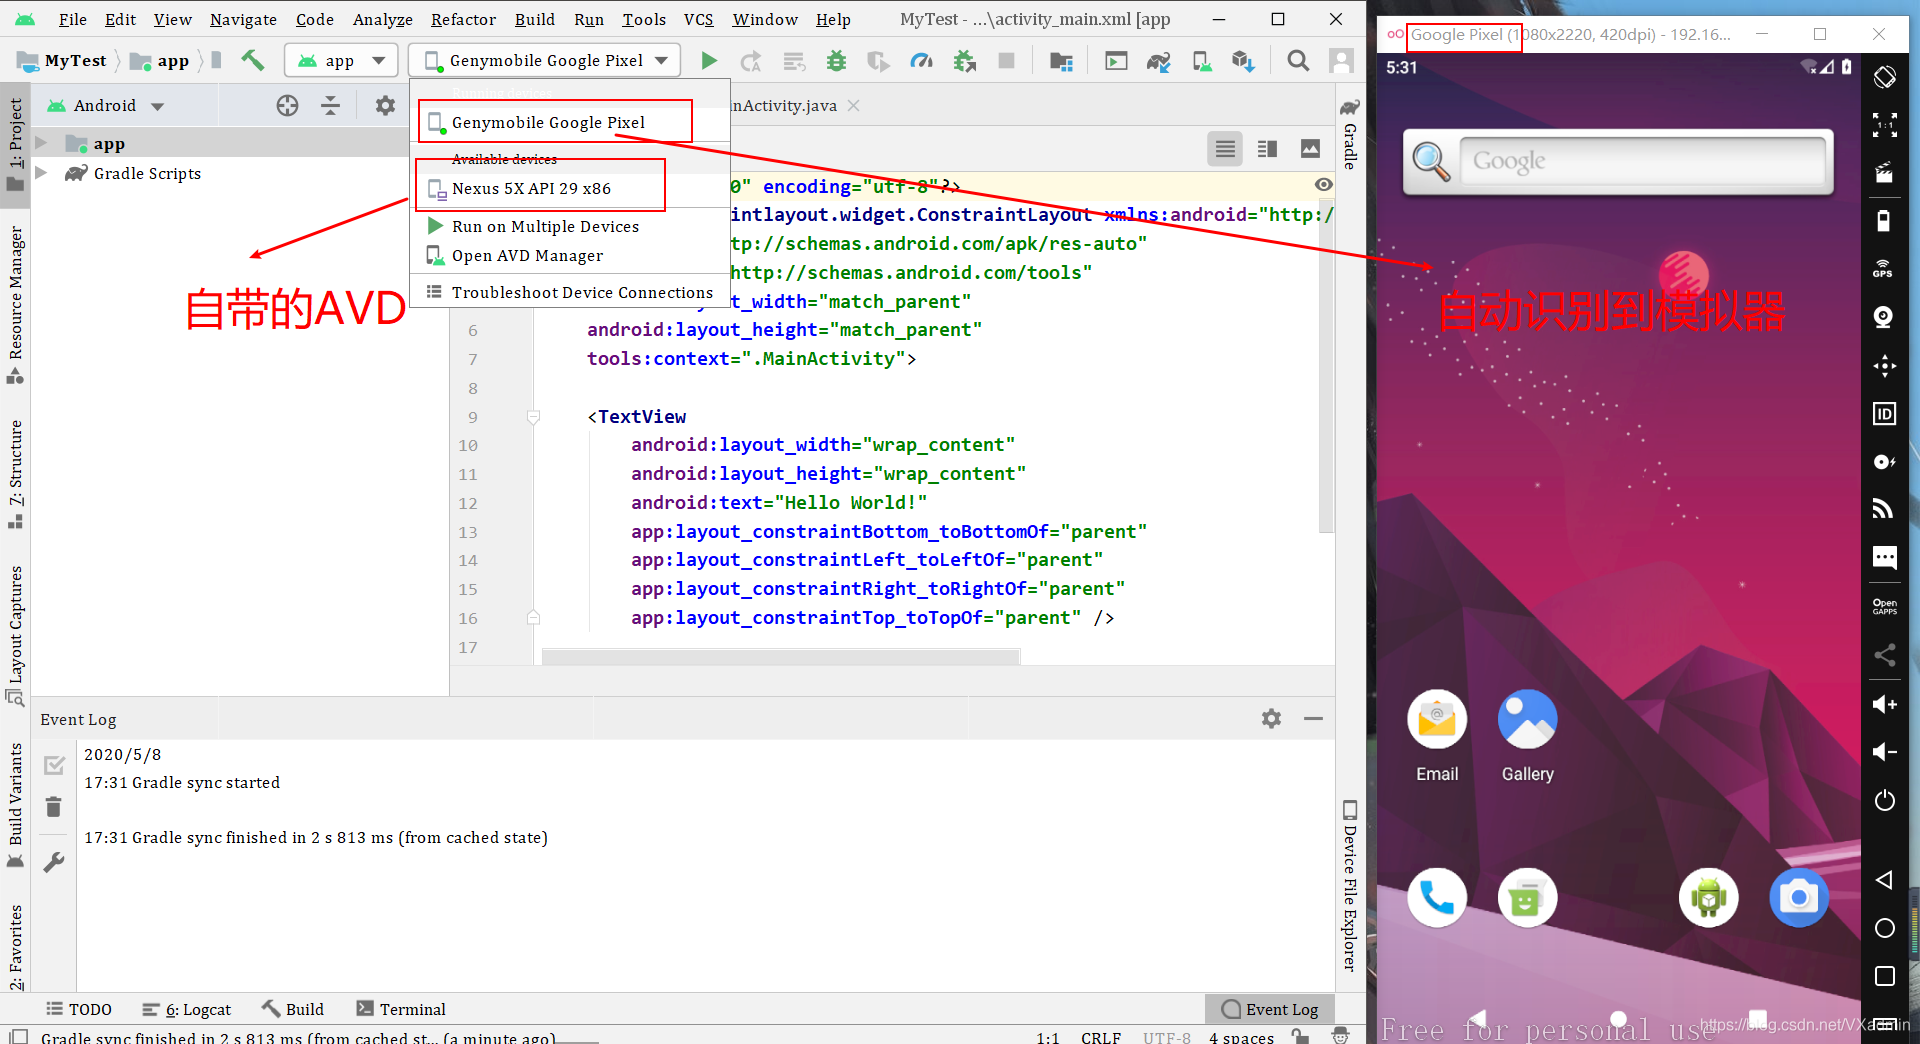Click the Search Everywhere magnifier icon
The width and height of the screenshot is (1920, 1044).
pyautogui.click(x=1298, y=61)
